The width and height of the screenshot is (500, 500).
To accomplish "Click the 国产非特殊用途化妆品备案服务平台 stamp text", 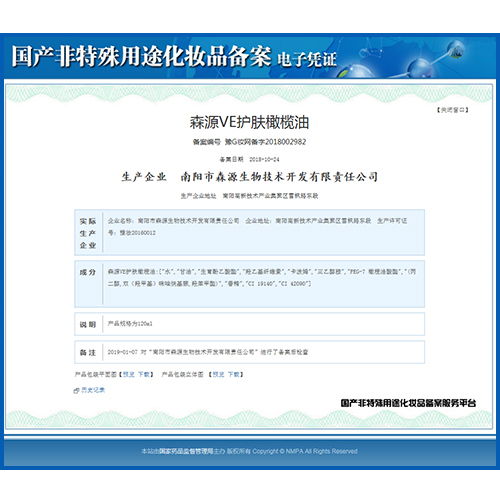I will (408, 403).
